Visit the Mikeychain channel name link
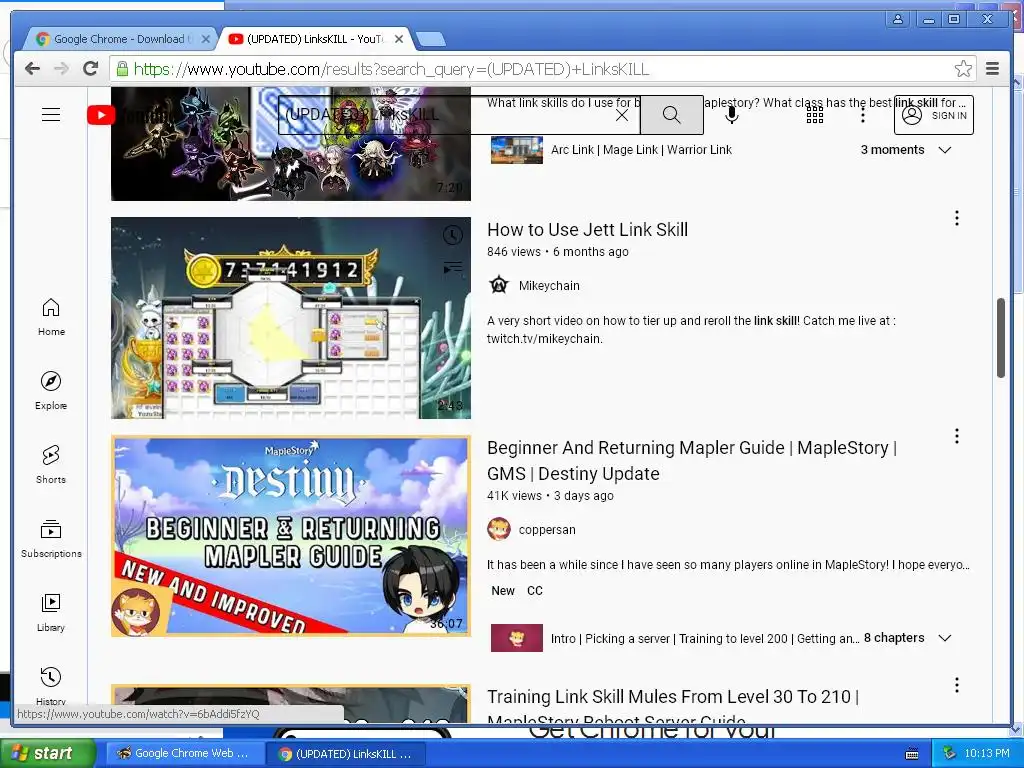The width and height of the screenshot is (1024, 768). coord(549,285)
